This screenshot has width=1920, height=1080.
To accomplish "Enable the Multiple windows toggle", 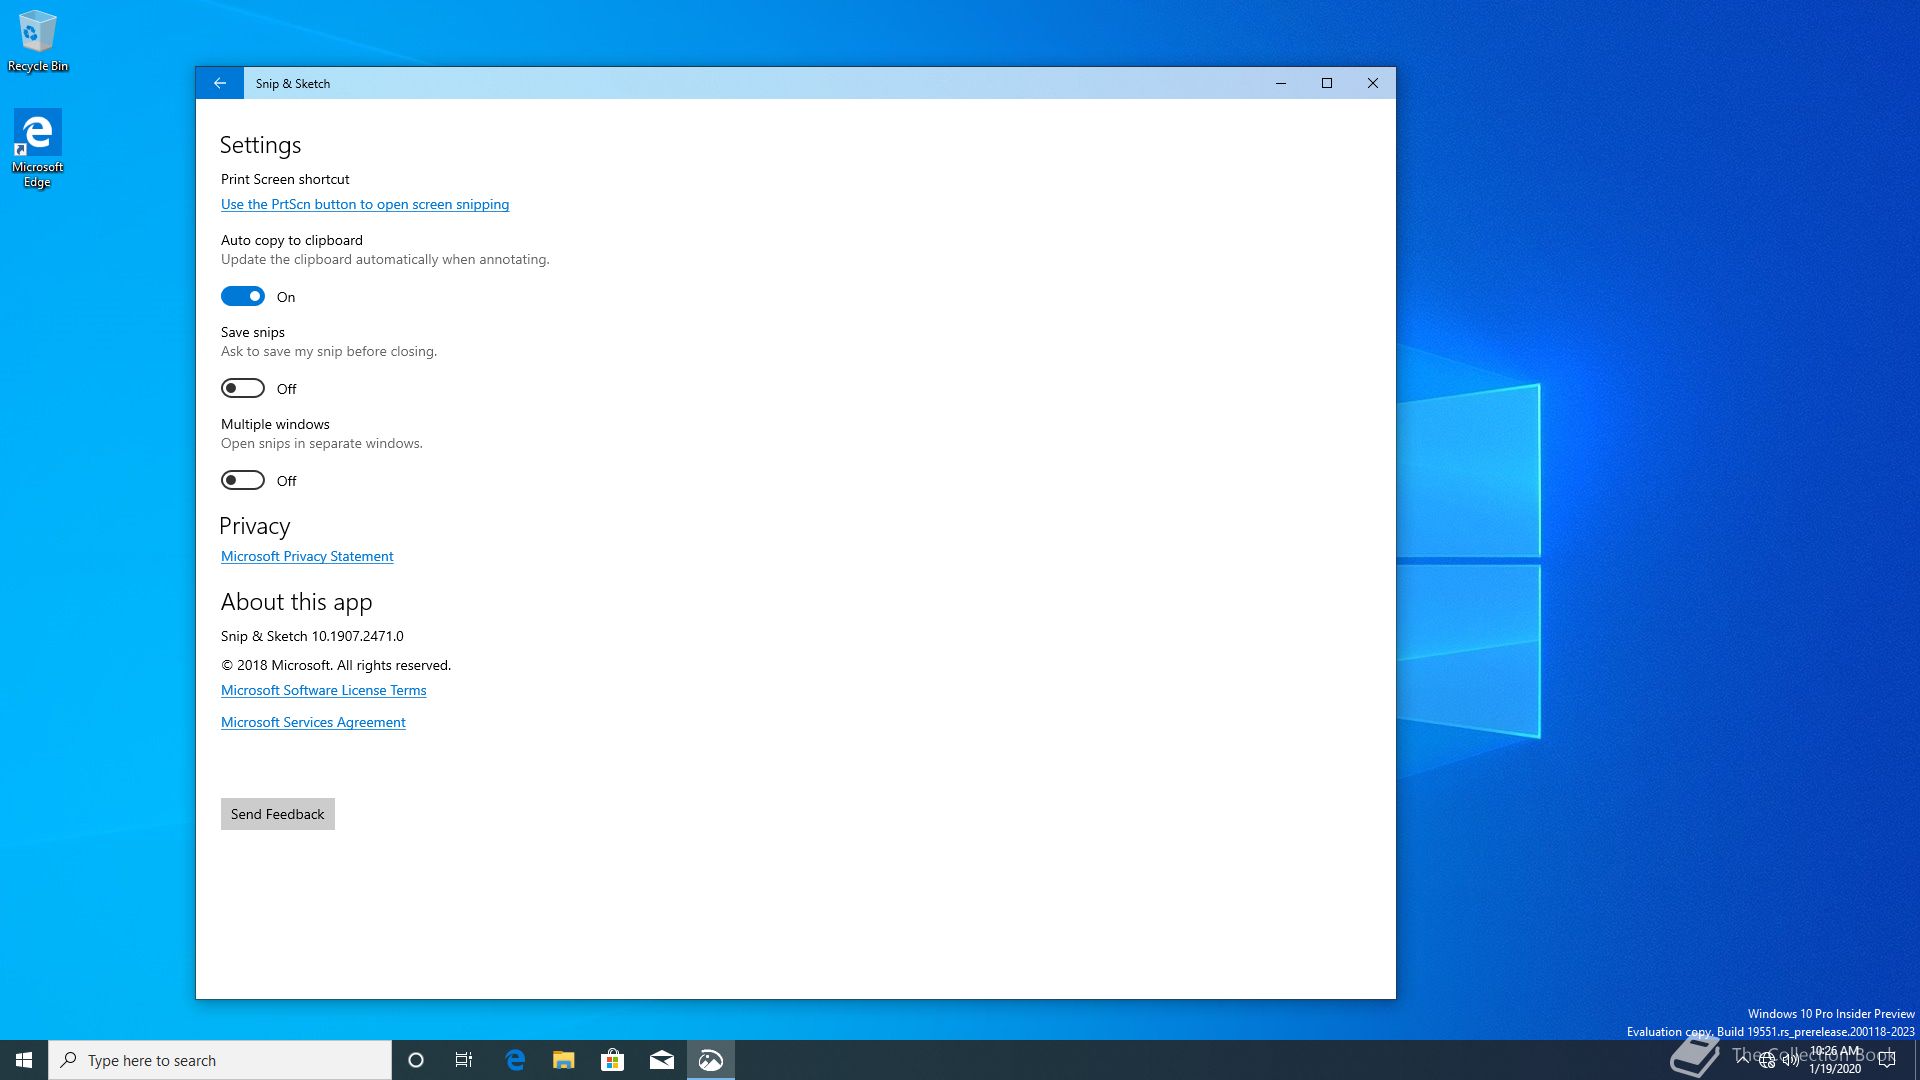I will pyautogui.click(x=243, y=480).
